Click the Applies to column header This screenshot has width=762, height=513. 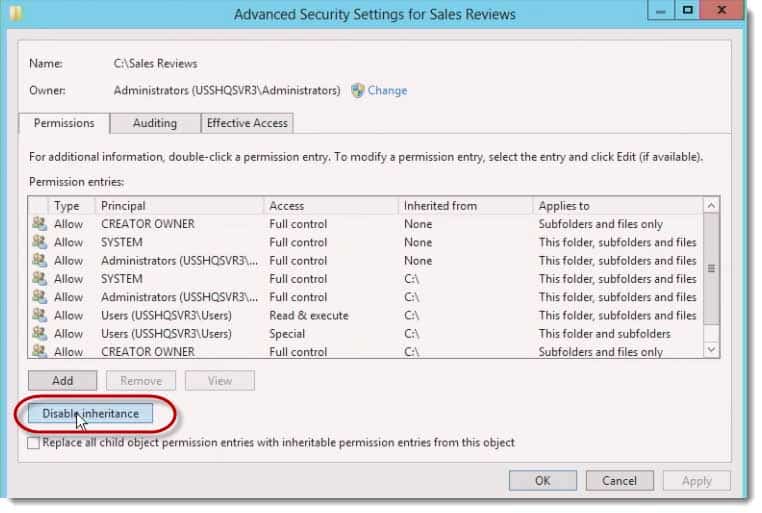coord(617,206)
